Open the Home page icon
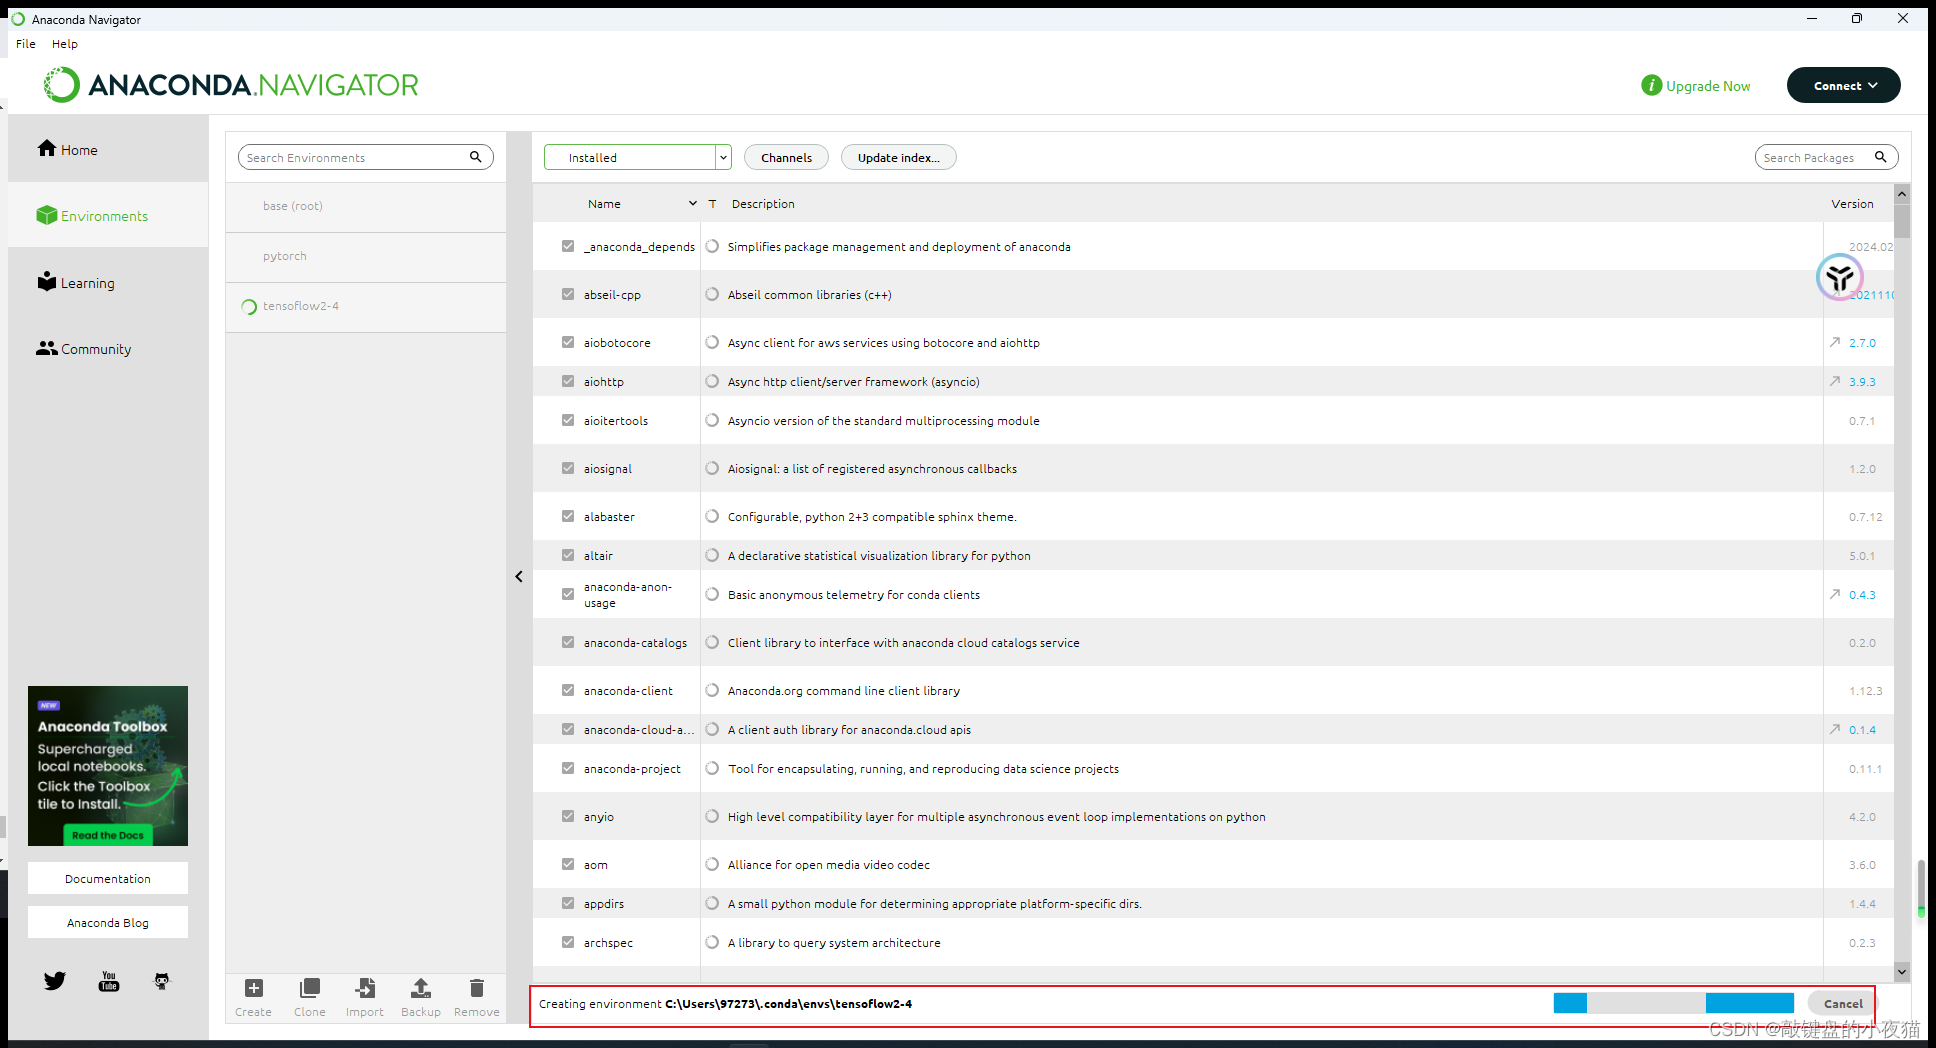 pos(47,148)
